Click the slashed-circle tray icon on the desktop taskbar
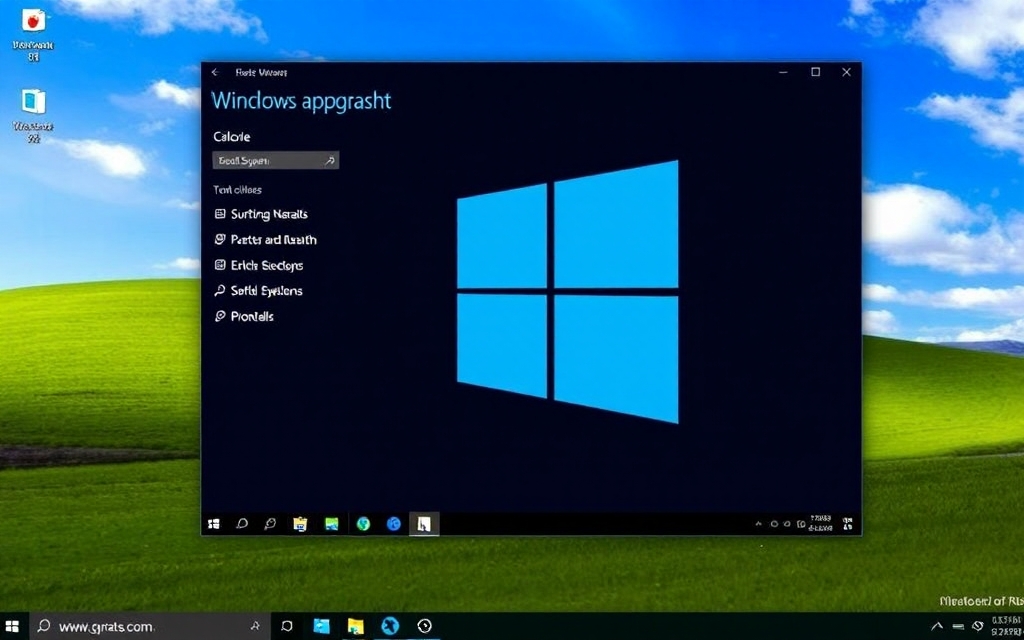Viewport: 1024px width, 640px height. tap(978, 626)
